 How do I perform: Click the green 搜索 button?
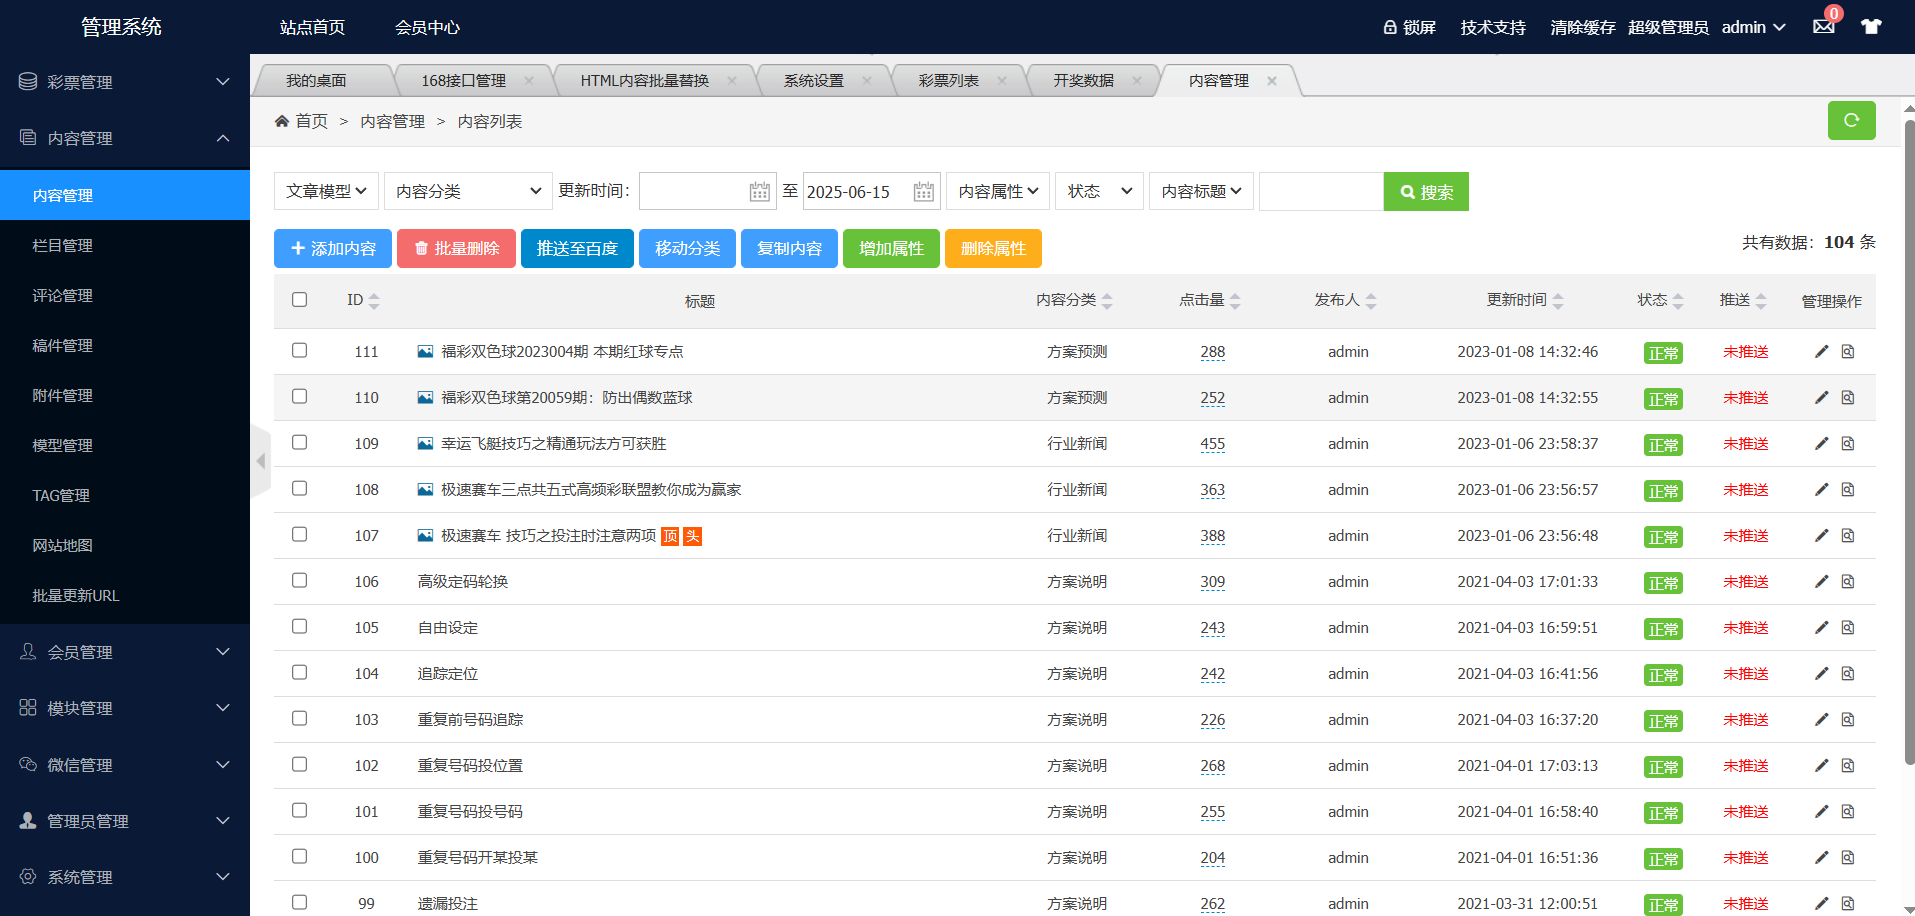click(1426, 191)
